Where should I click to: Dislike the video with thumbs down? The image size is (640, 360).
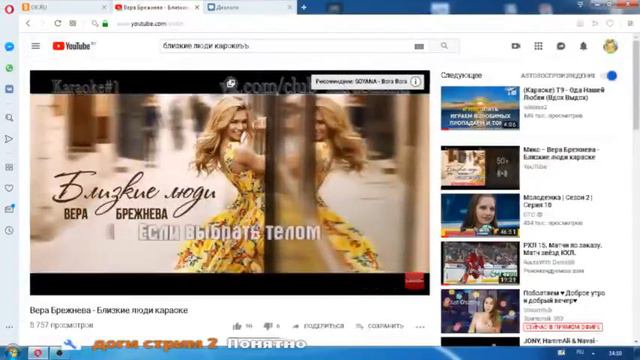pos(268,326)
